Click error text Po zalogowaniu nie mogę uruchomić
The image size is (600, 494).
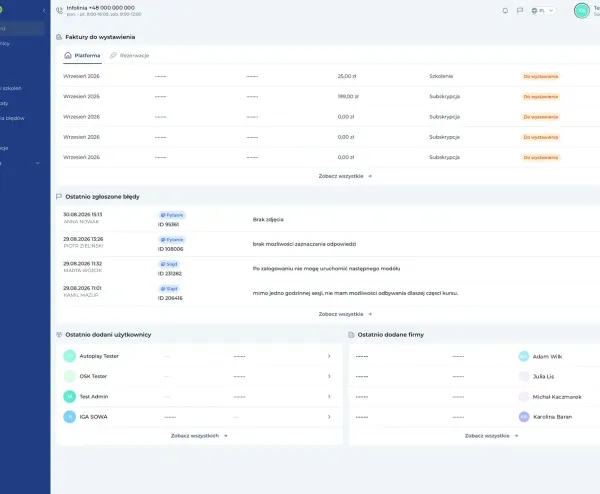[x=326, y=269]
